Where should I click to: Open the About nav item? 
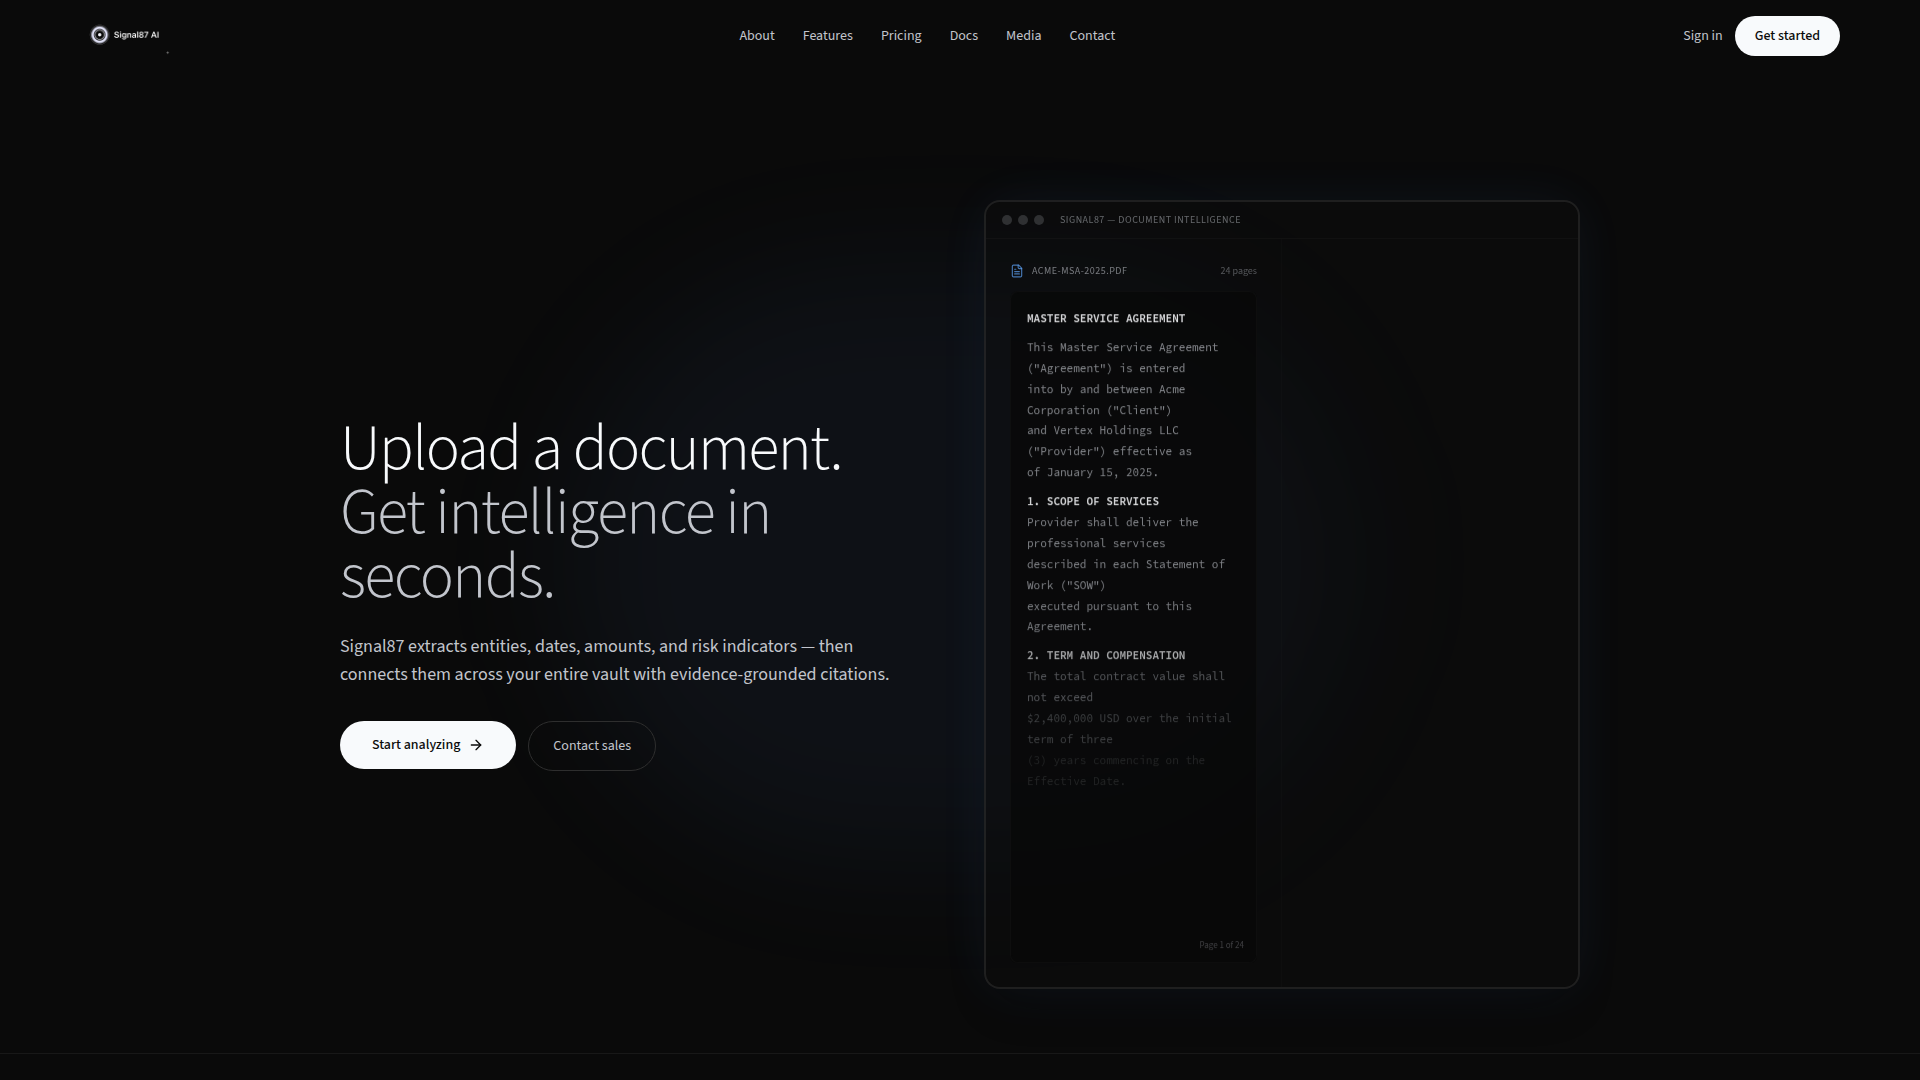tap(756, 36)
